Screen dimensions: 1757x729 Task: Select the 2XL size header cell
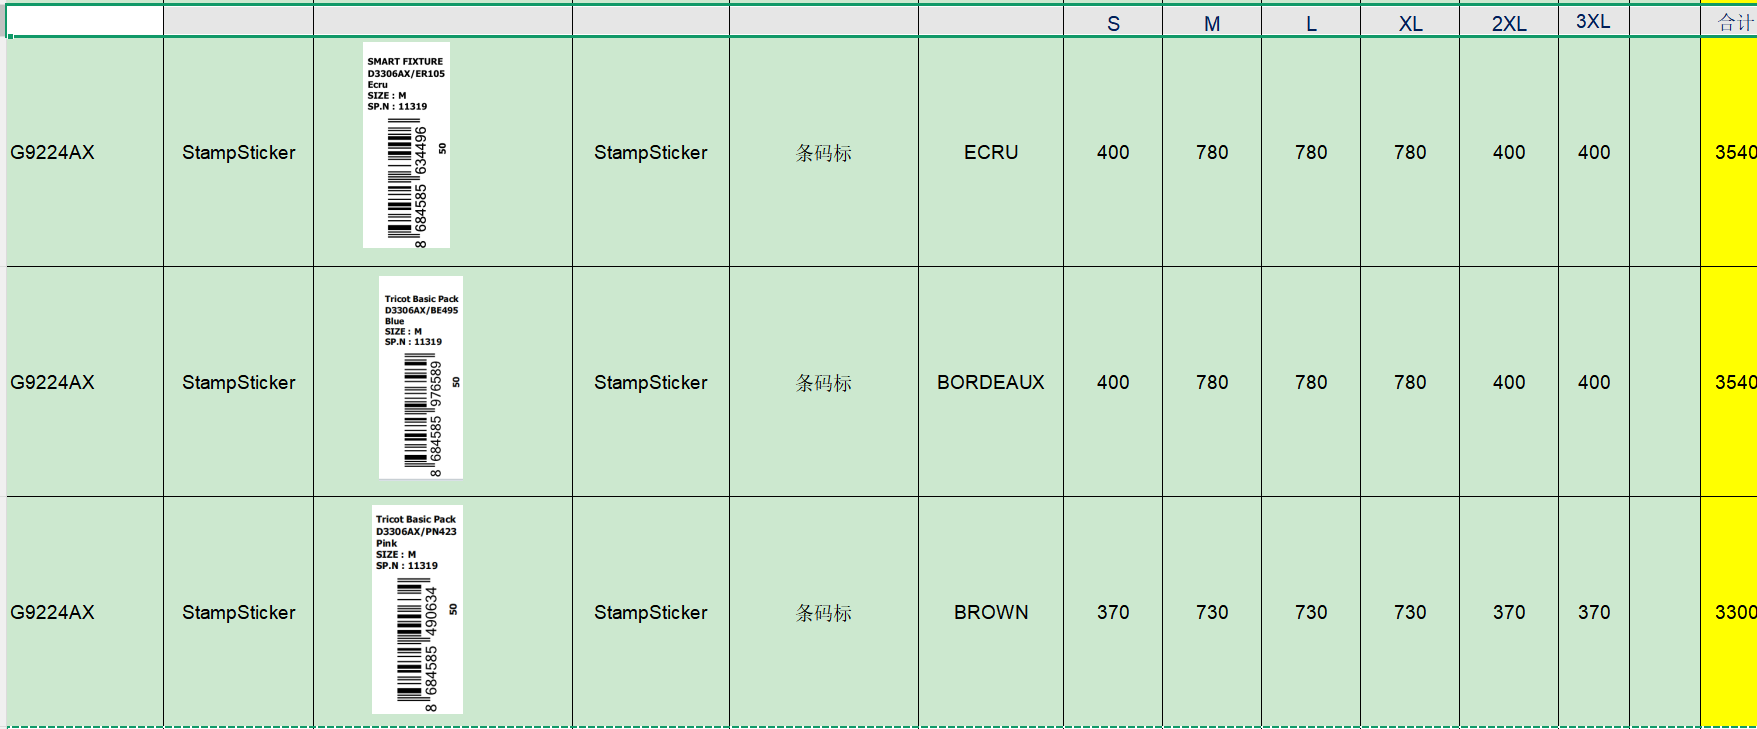coord(1508,23)
